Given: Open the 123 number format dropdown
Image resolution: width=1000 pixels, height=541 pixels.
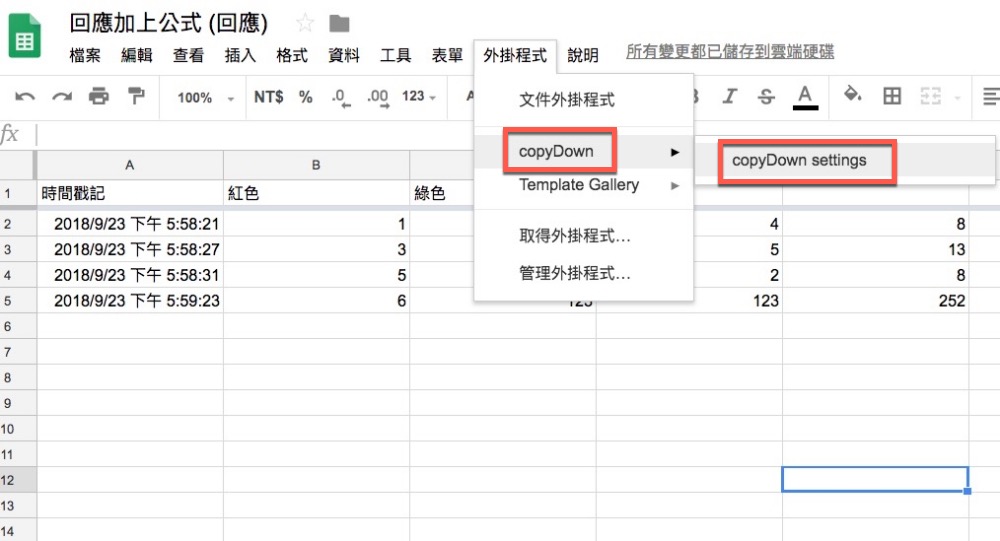Looking at the screenshot, I should coord(419,97).
